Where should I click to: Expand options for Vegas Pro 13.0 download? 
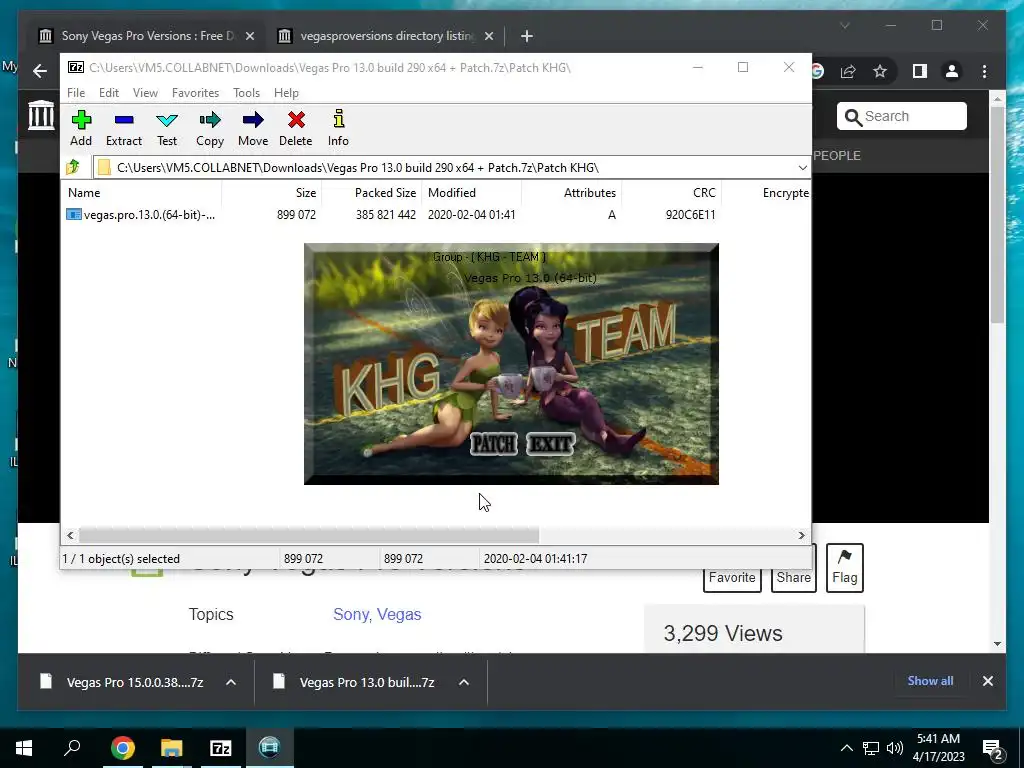point(464,682)
